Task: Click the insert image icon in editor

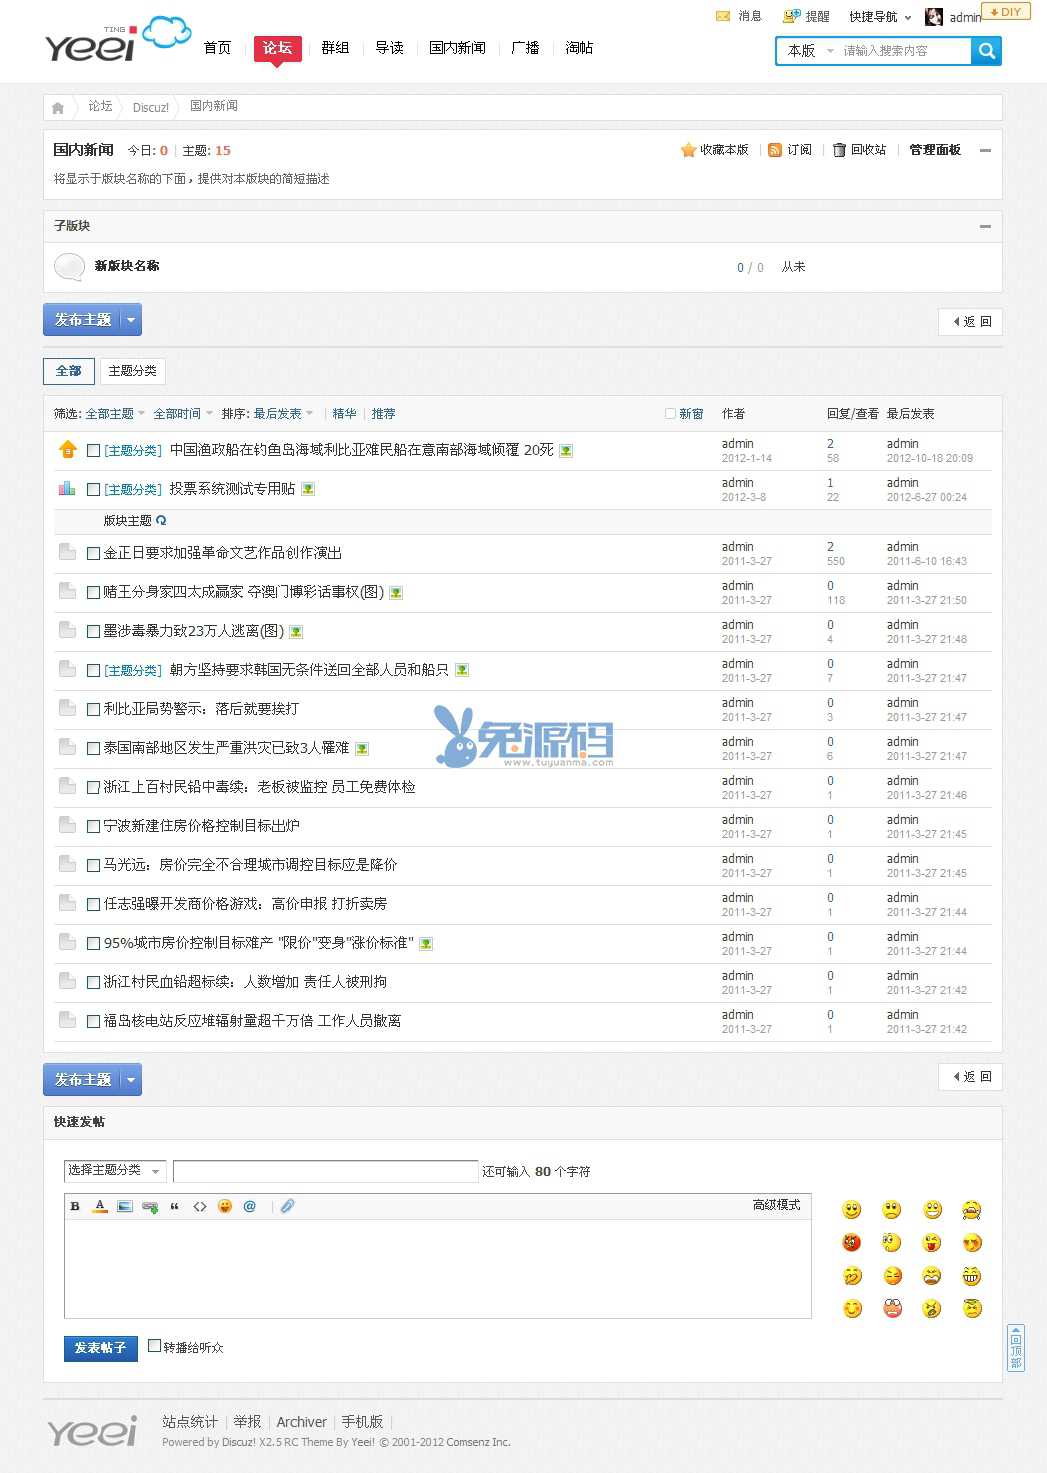Action: [x=125, y=1206]
